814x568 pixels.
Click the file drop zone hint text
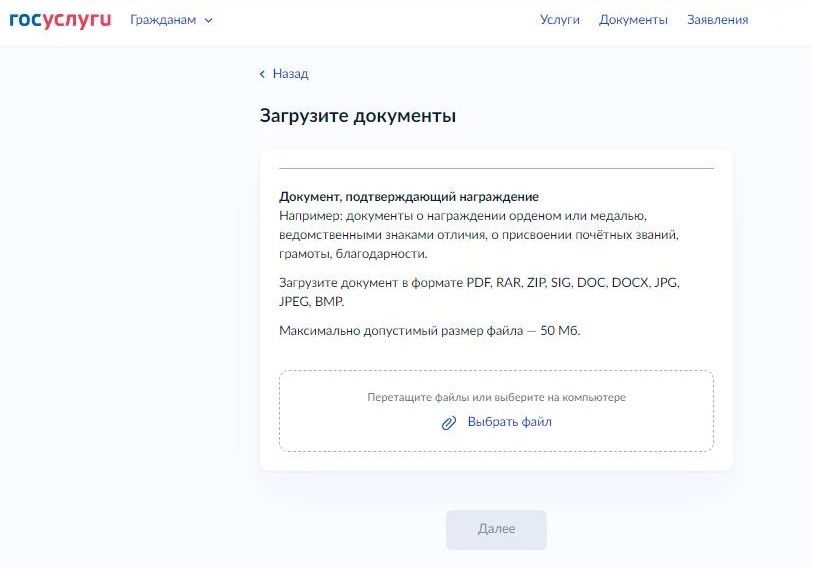(496, 397)
